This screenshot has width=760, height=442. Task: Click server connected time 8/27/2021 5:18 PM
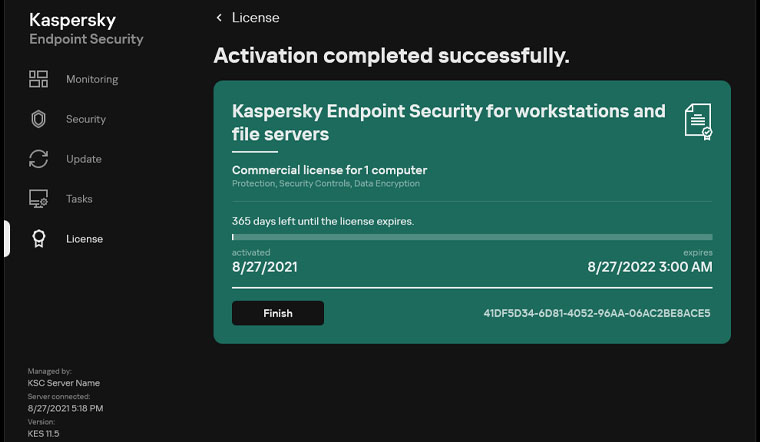tap(65, 408)
